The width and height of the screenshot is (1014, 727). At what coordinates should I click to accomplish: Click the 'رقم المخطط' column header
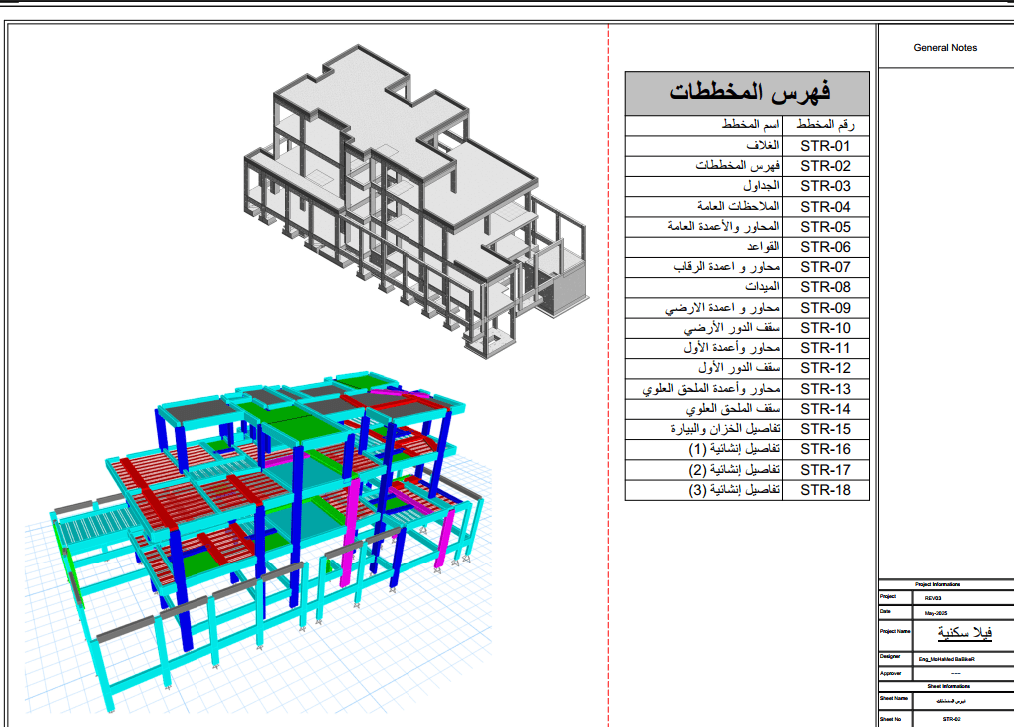(827, 125)
